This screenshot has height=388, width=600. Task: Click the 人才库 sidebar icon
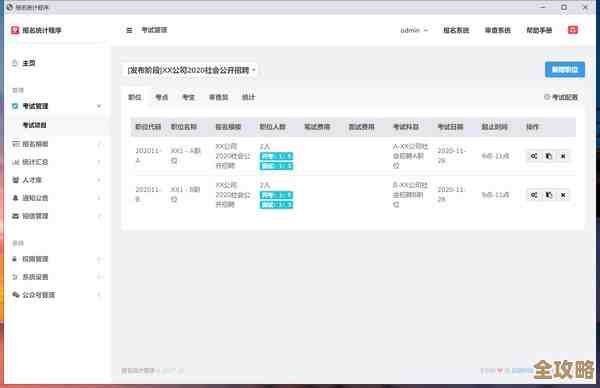16,180
